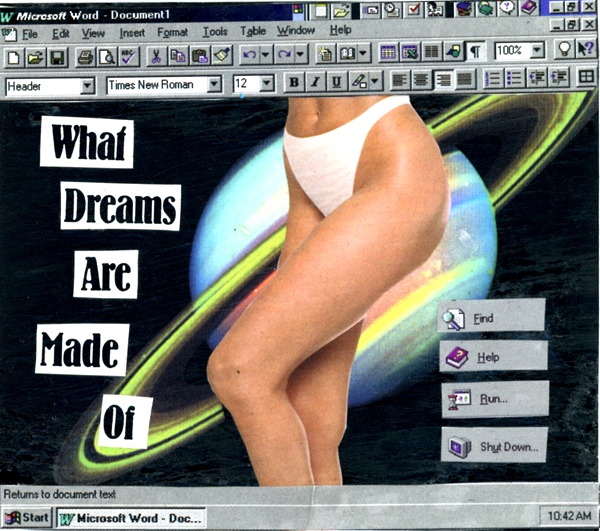Toggle Bold formatting button

(x=295, y=82)
